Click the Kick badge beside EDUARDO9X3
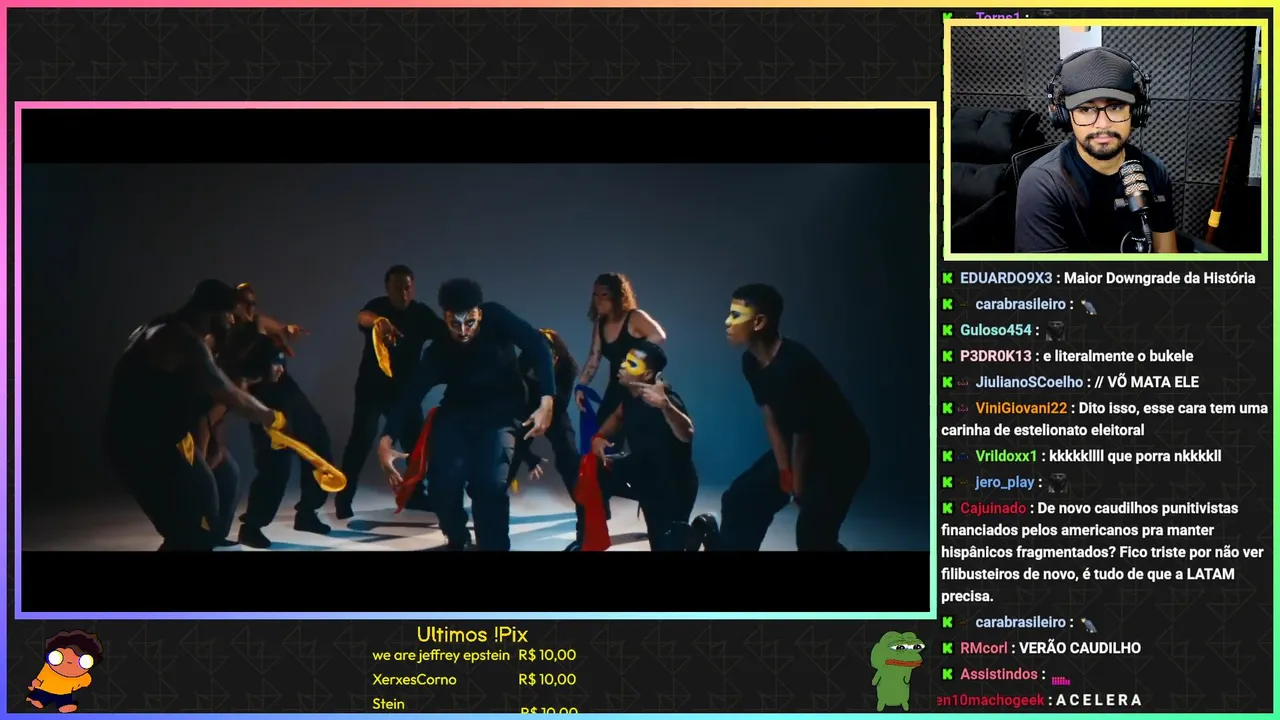 click(x=947, y=278)
